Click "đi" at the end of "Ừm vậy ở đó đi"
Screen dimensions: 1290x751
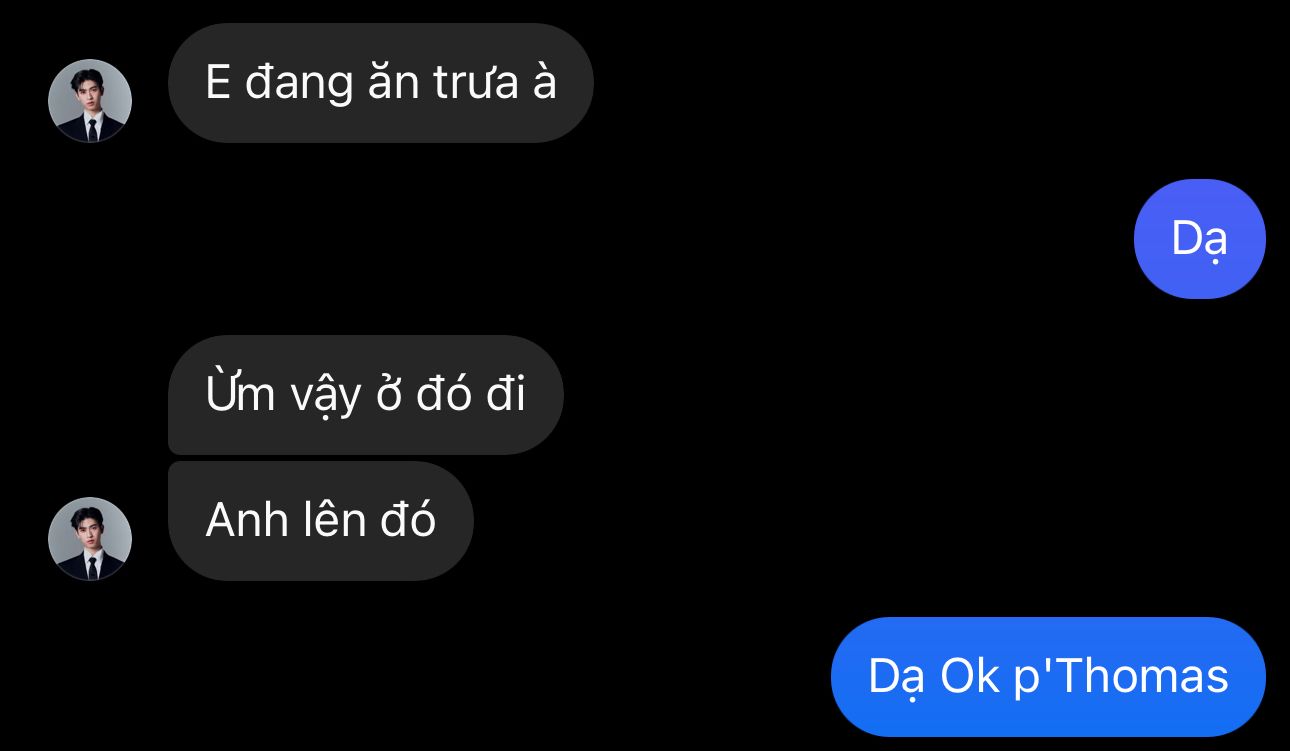tap(506, 393)
